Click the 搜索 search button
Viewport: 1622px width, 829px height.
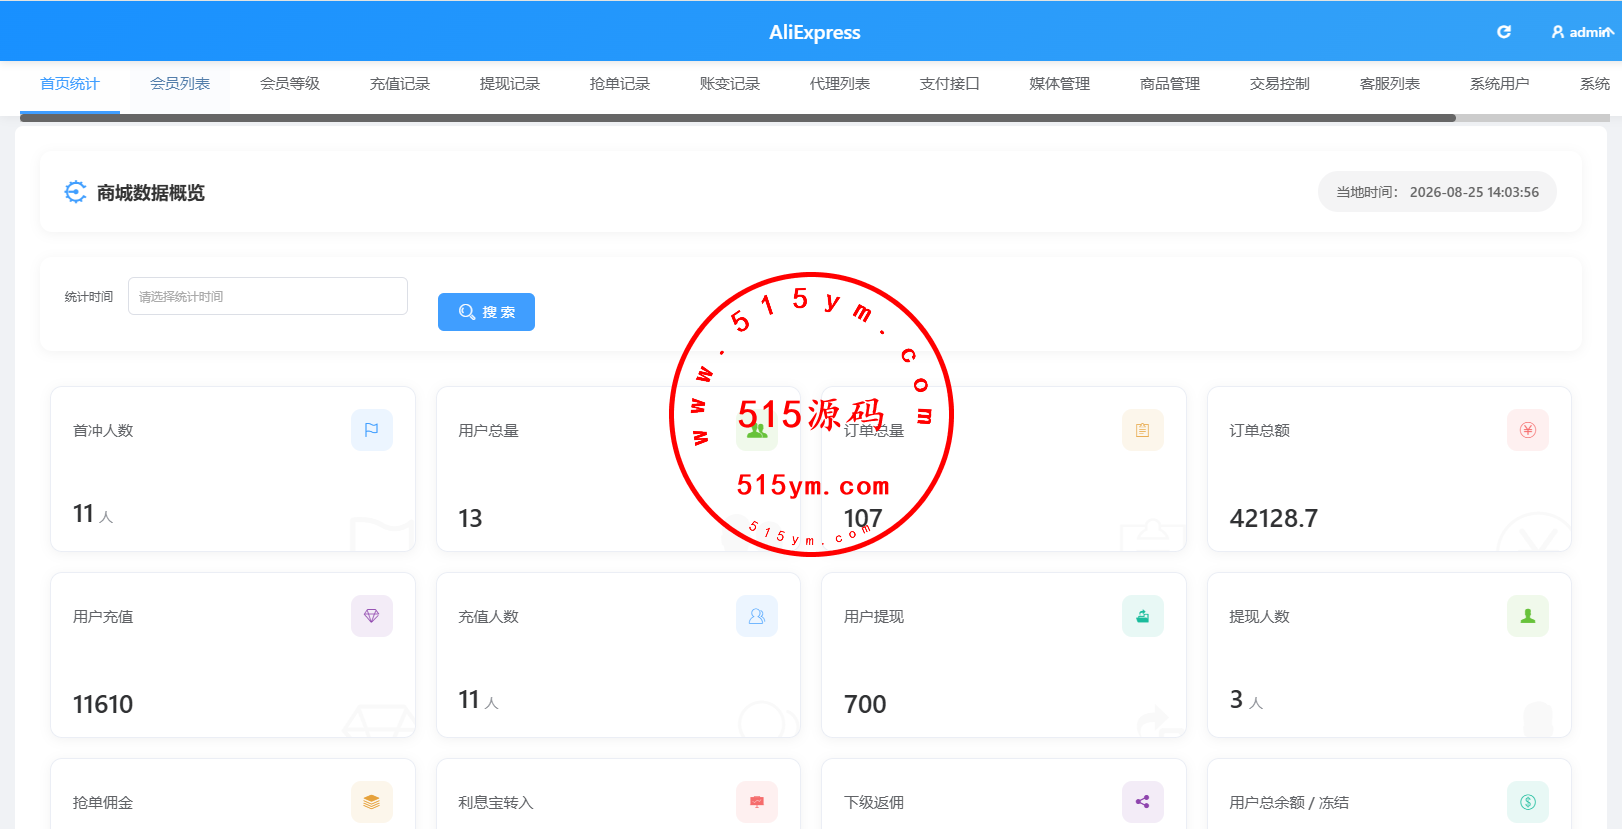click(486, 312)
